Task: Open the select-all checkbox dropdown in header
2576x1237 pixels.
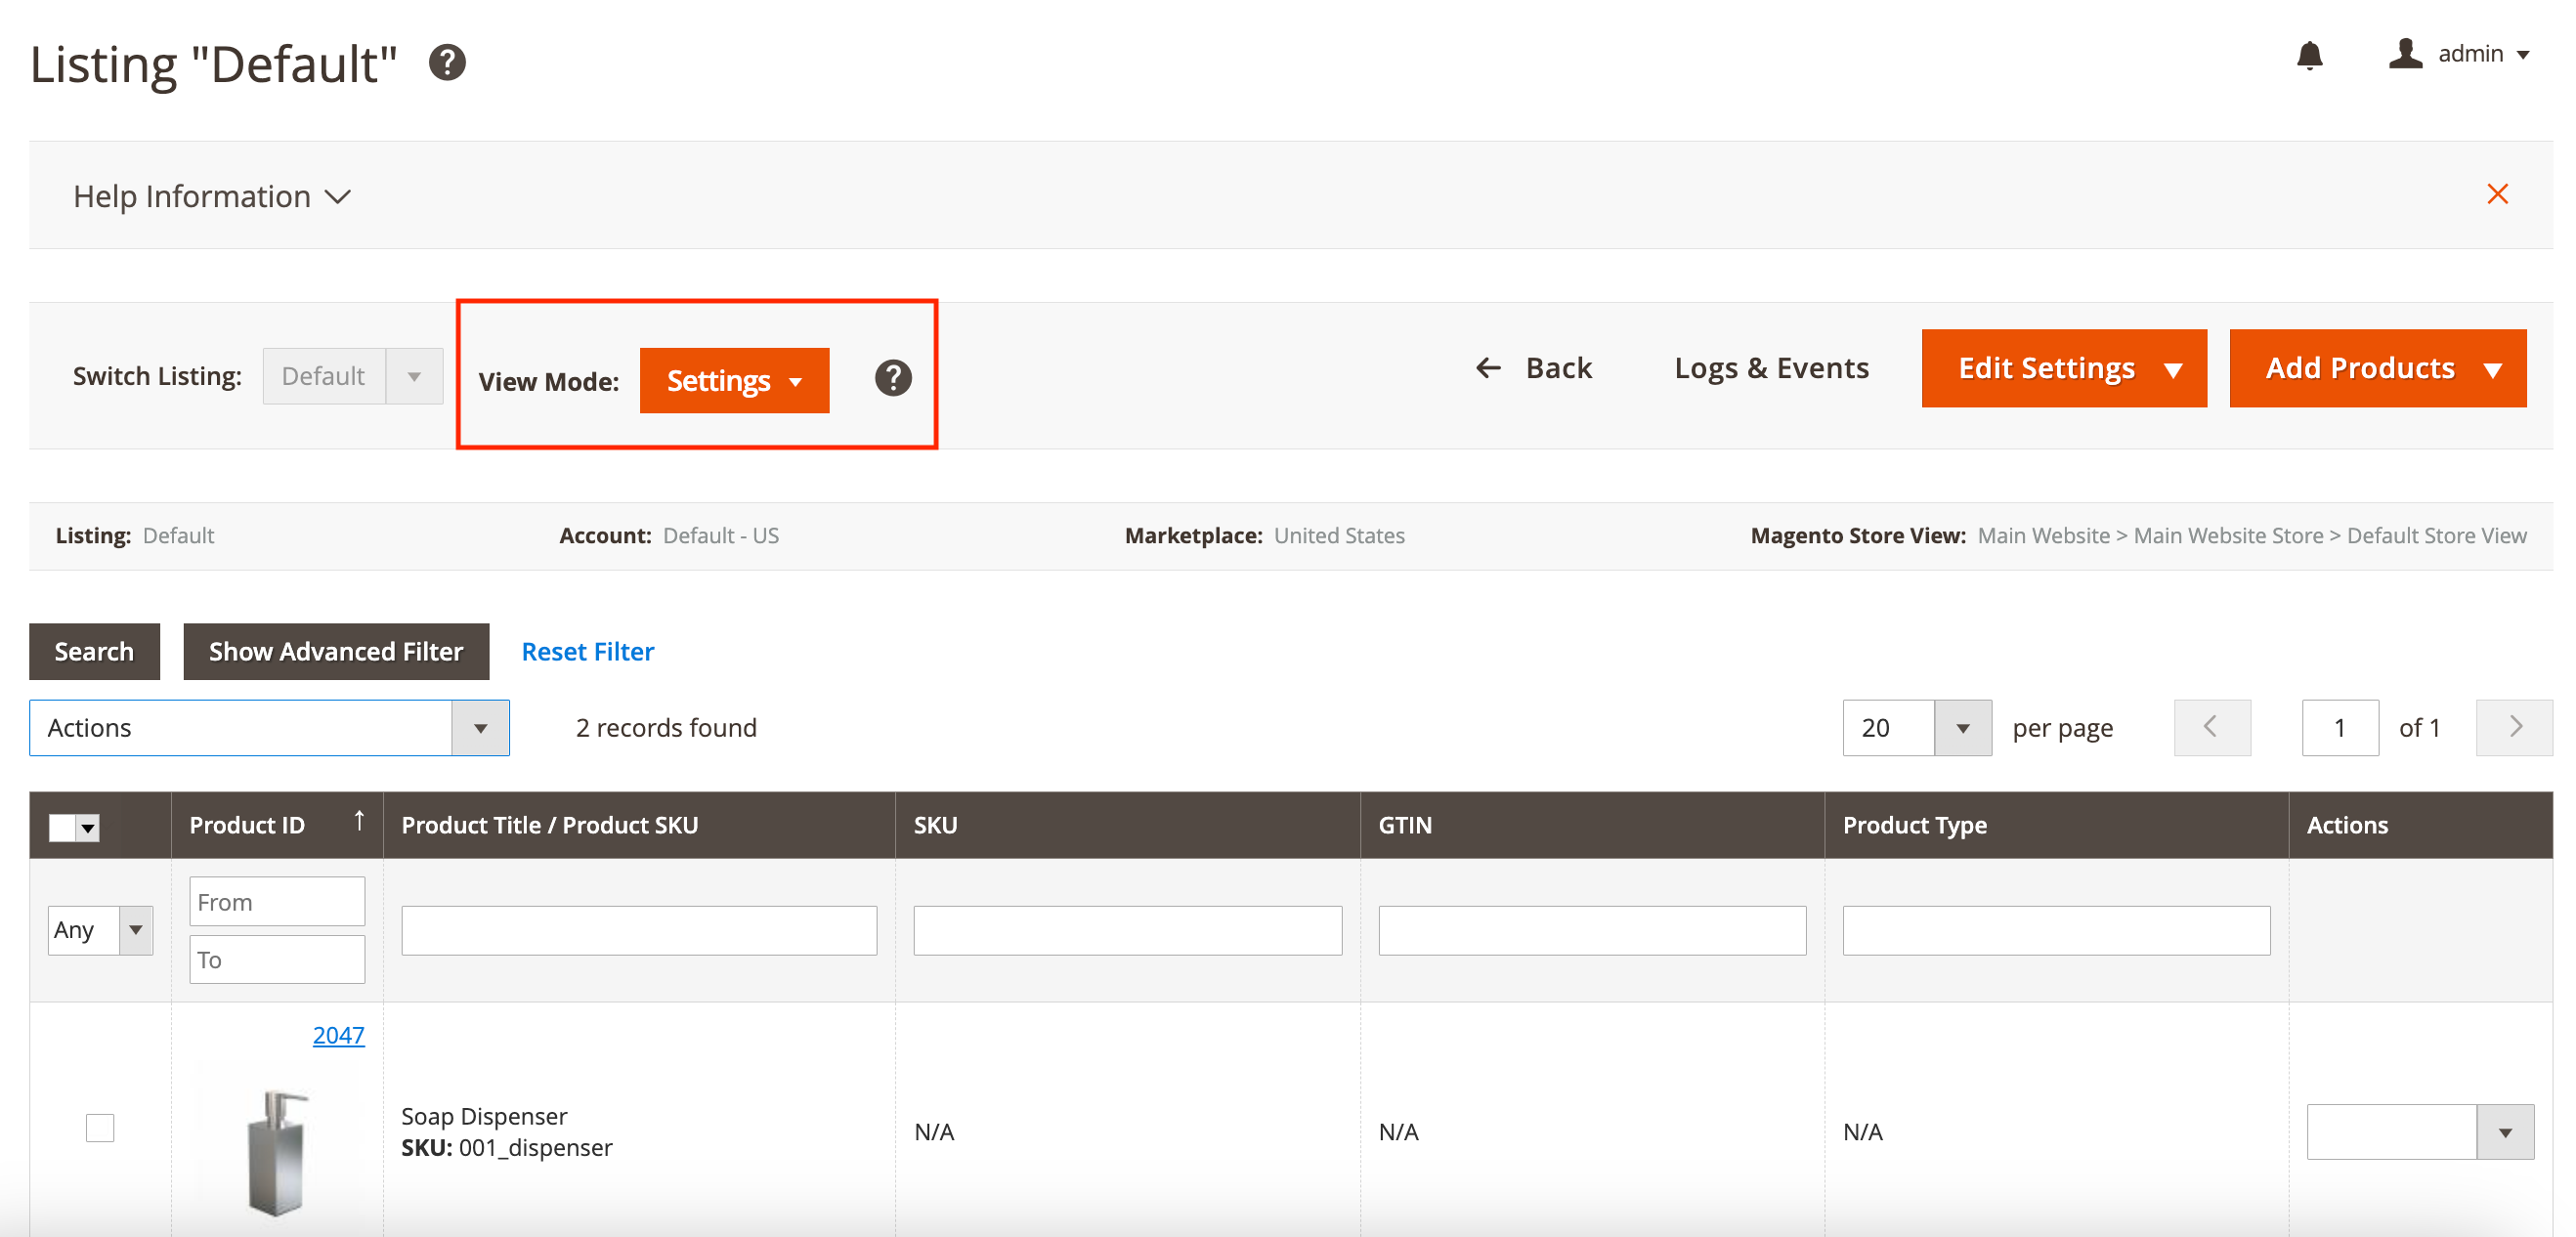Action: pyautogui.click(x=88, y=828)
